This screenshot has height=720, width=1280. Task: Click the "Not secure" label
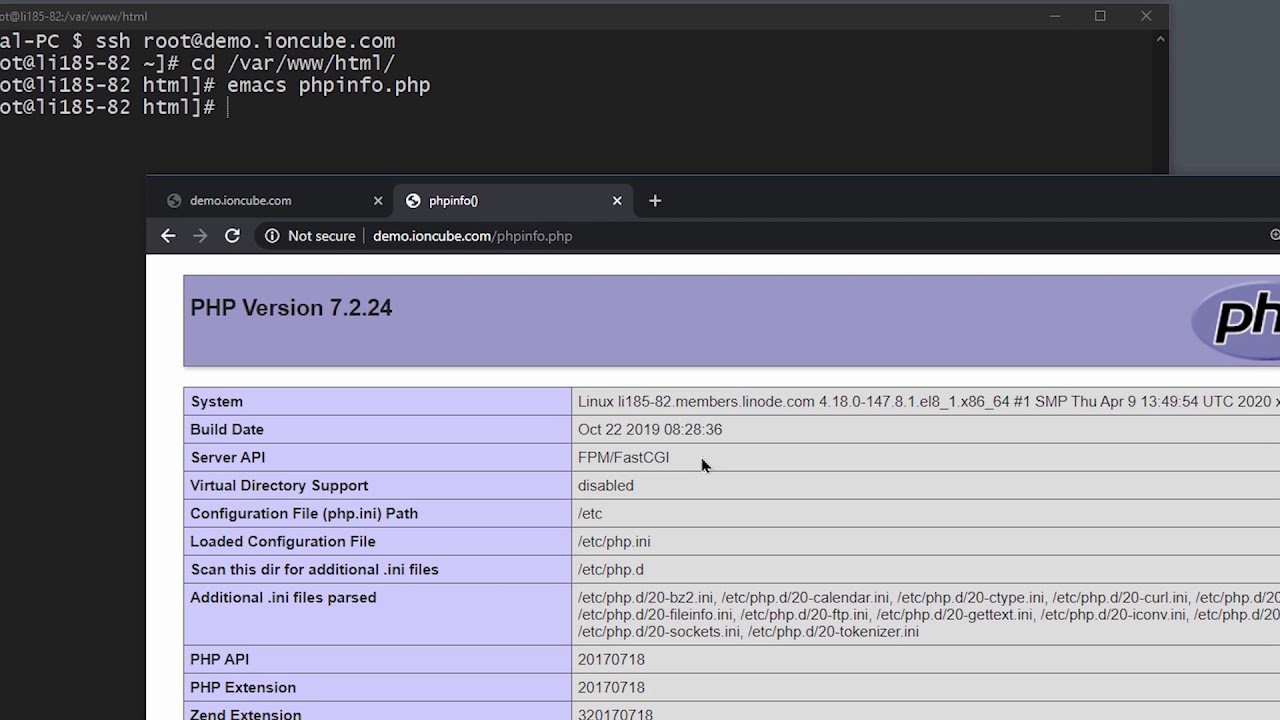pyautogui.click(x=321, y=236)
